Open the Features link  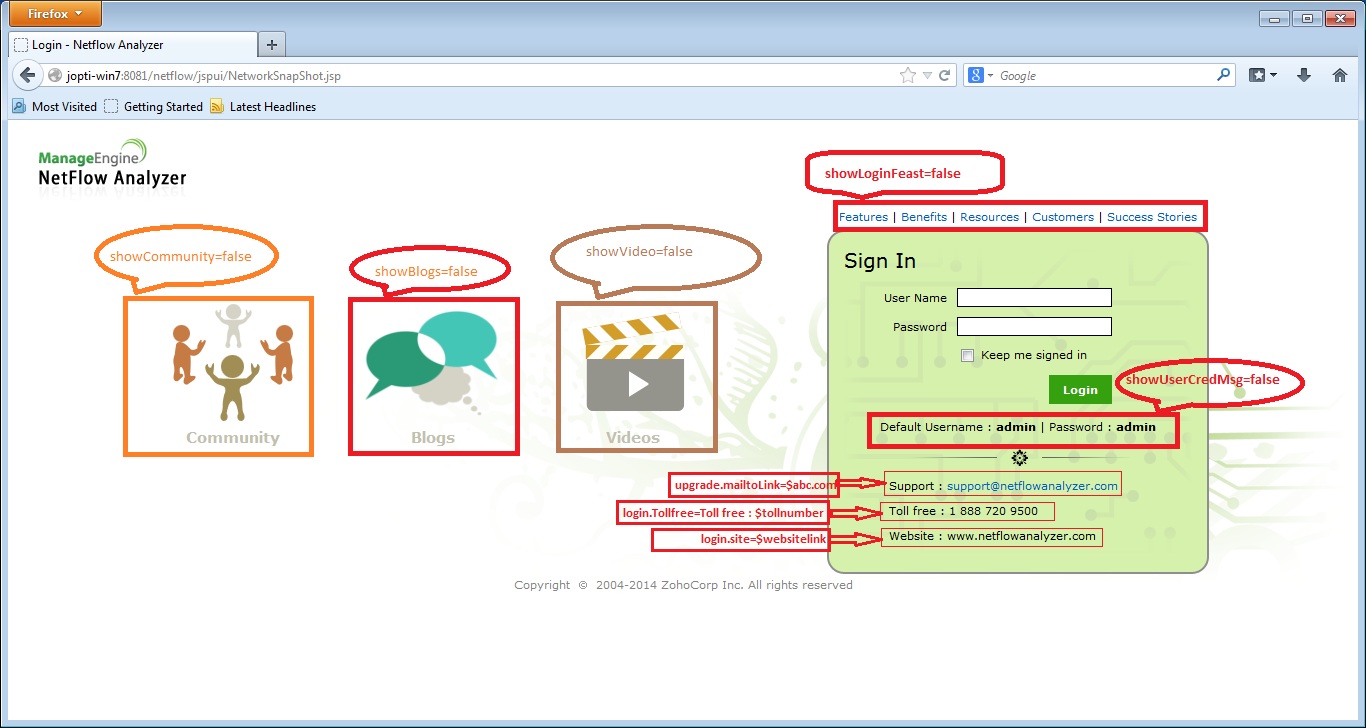(x=863, y=217)
